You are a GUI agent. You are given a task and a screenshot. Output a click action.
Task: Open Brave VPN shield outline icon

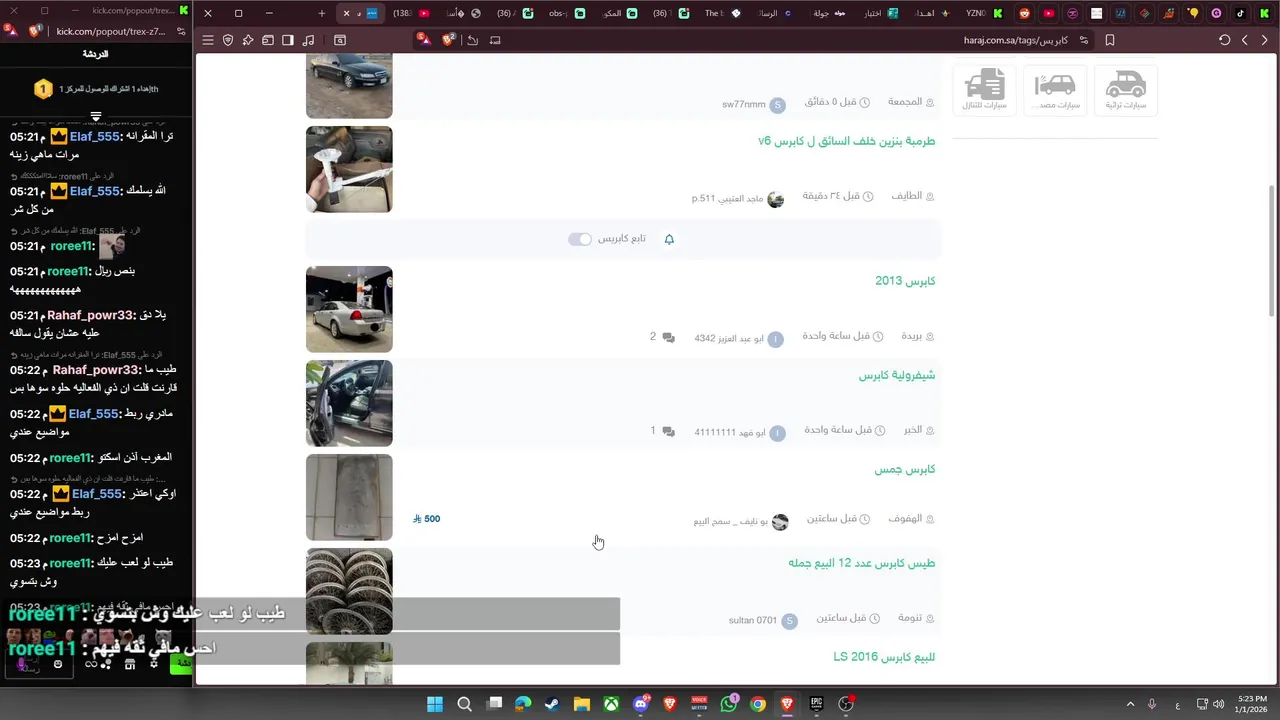(x=228, y=40)
